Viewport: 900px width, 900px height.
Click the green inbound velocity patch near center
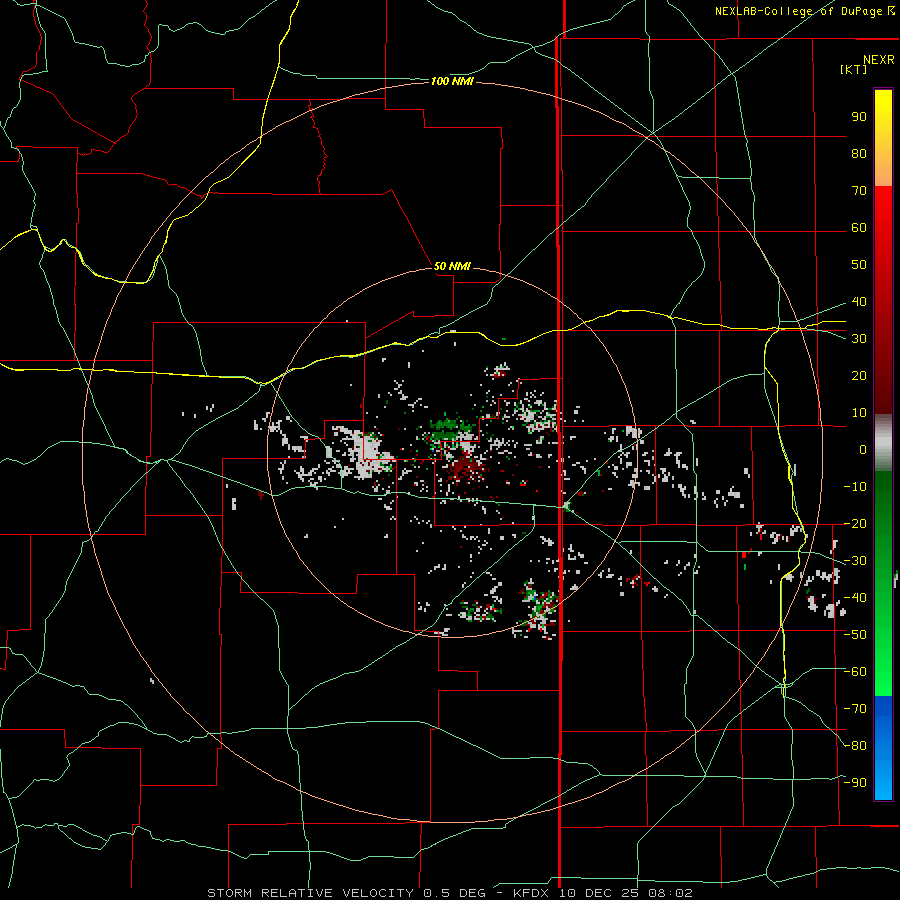pyautogui.click(x=449, y=428)
